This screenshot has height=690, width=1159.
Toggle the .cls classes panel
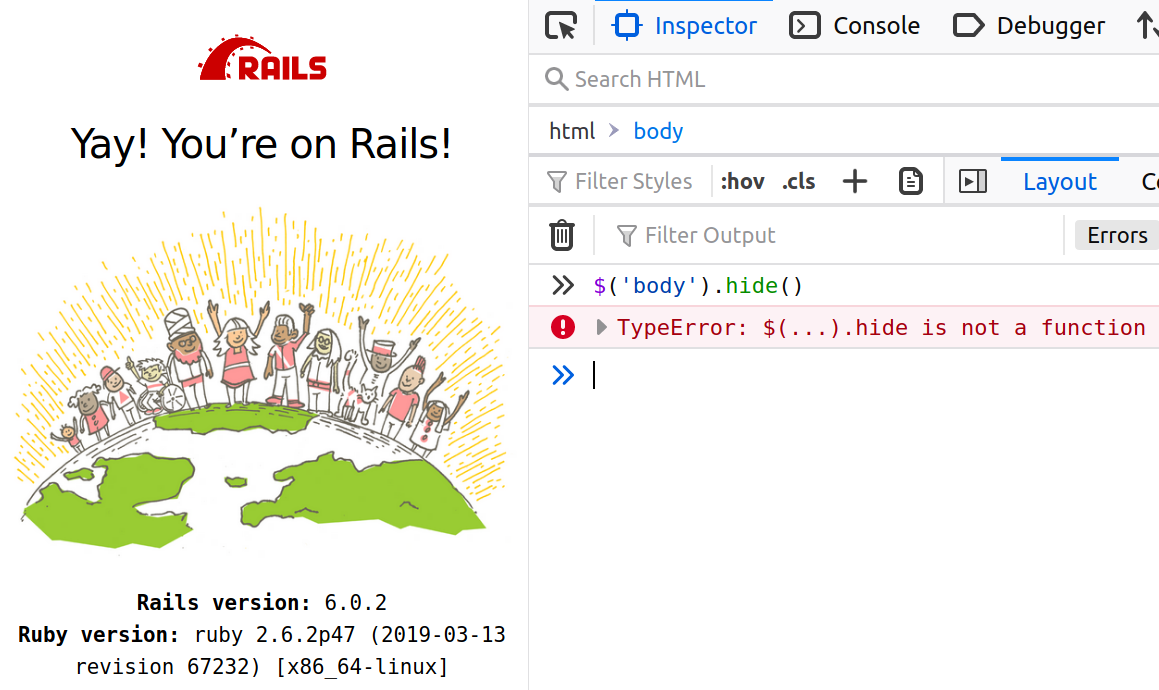point(798,181)
